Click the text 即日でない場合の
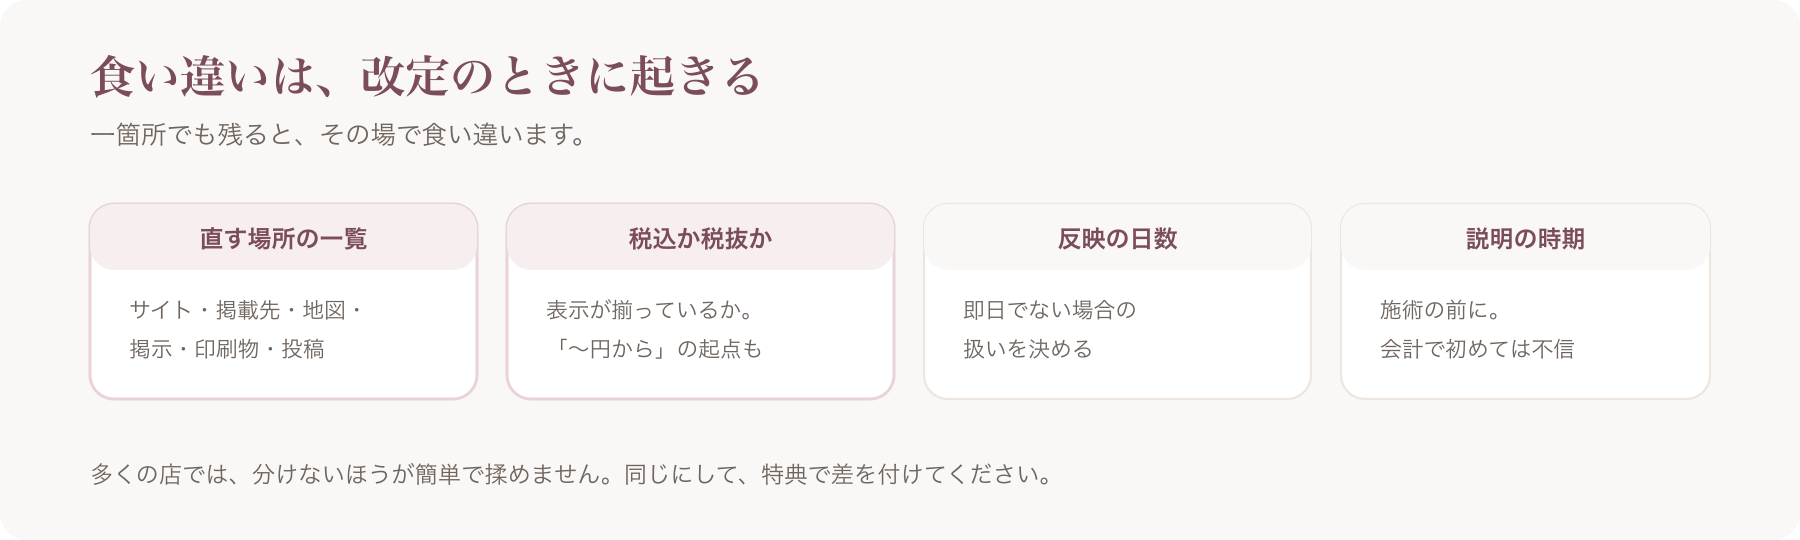The height and width of the screenshot is (540, 1800). [1050, 310]
